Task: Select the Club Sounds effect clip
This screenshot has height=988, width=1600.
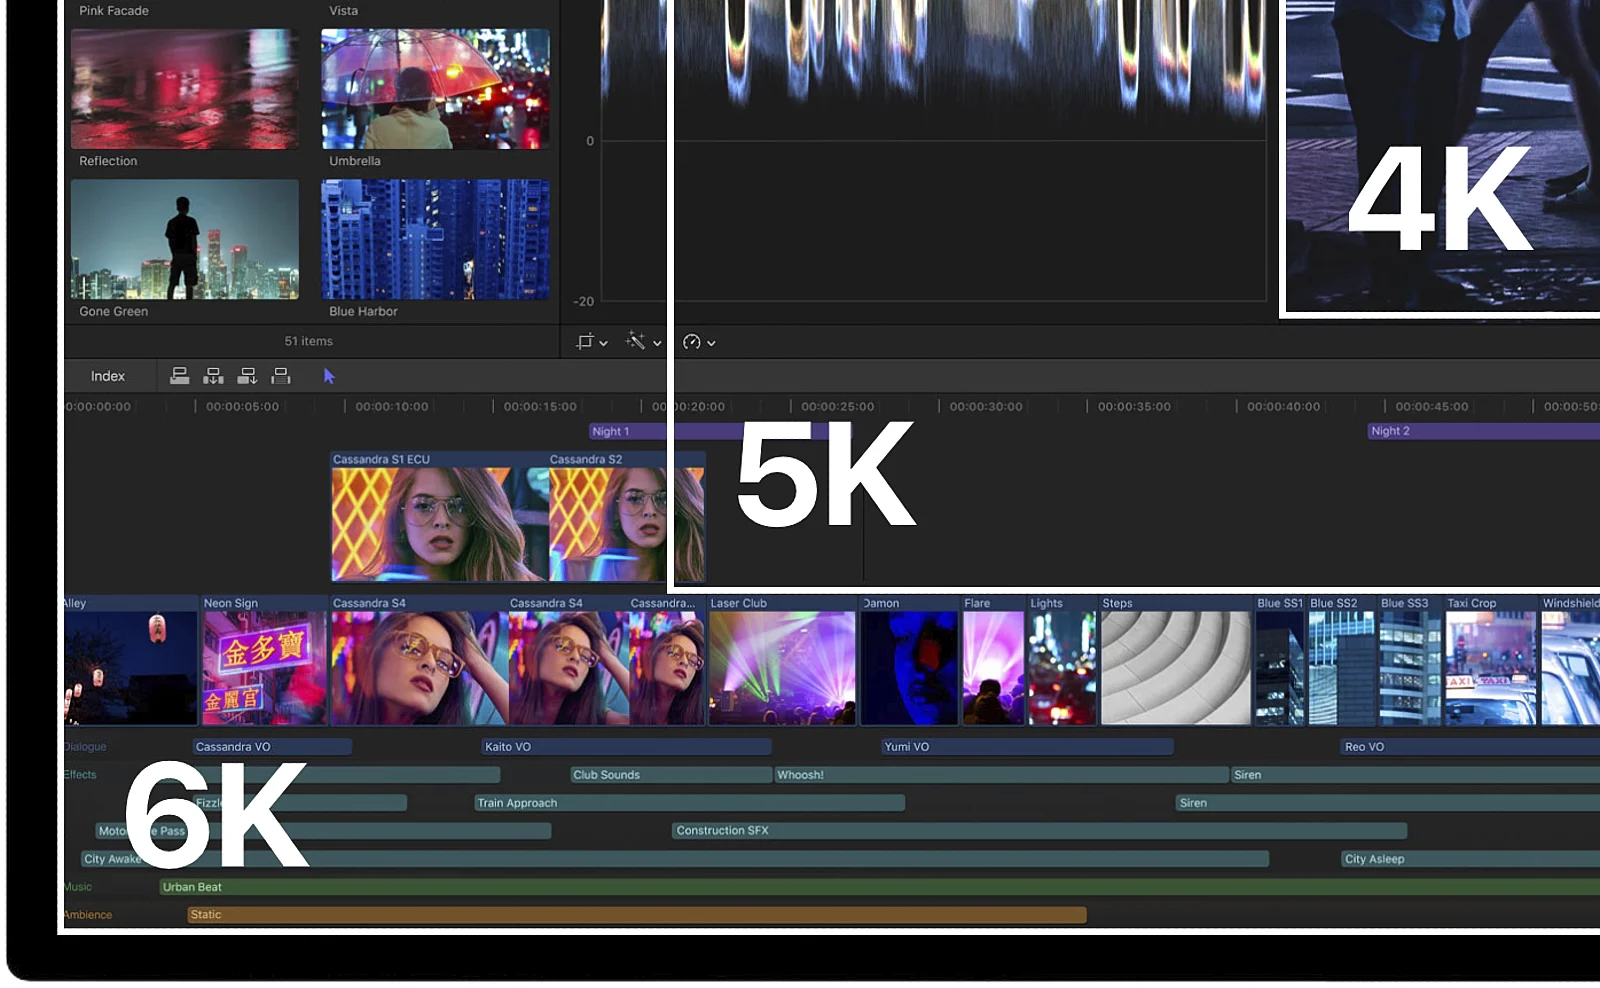Action: point(671,775)
